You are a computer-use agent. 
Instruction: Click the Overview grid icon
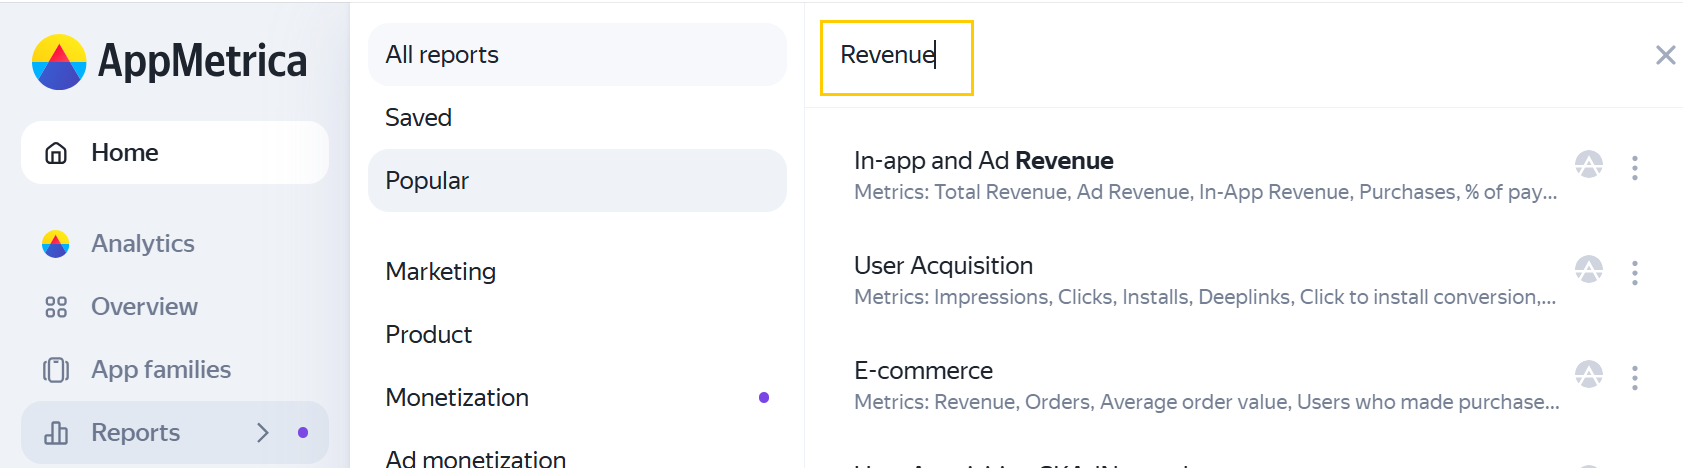pyautogui.click(x=56, y=307)
